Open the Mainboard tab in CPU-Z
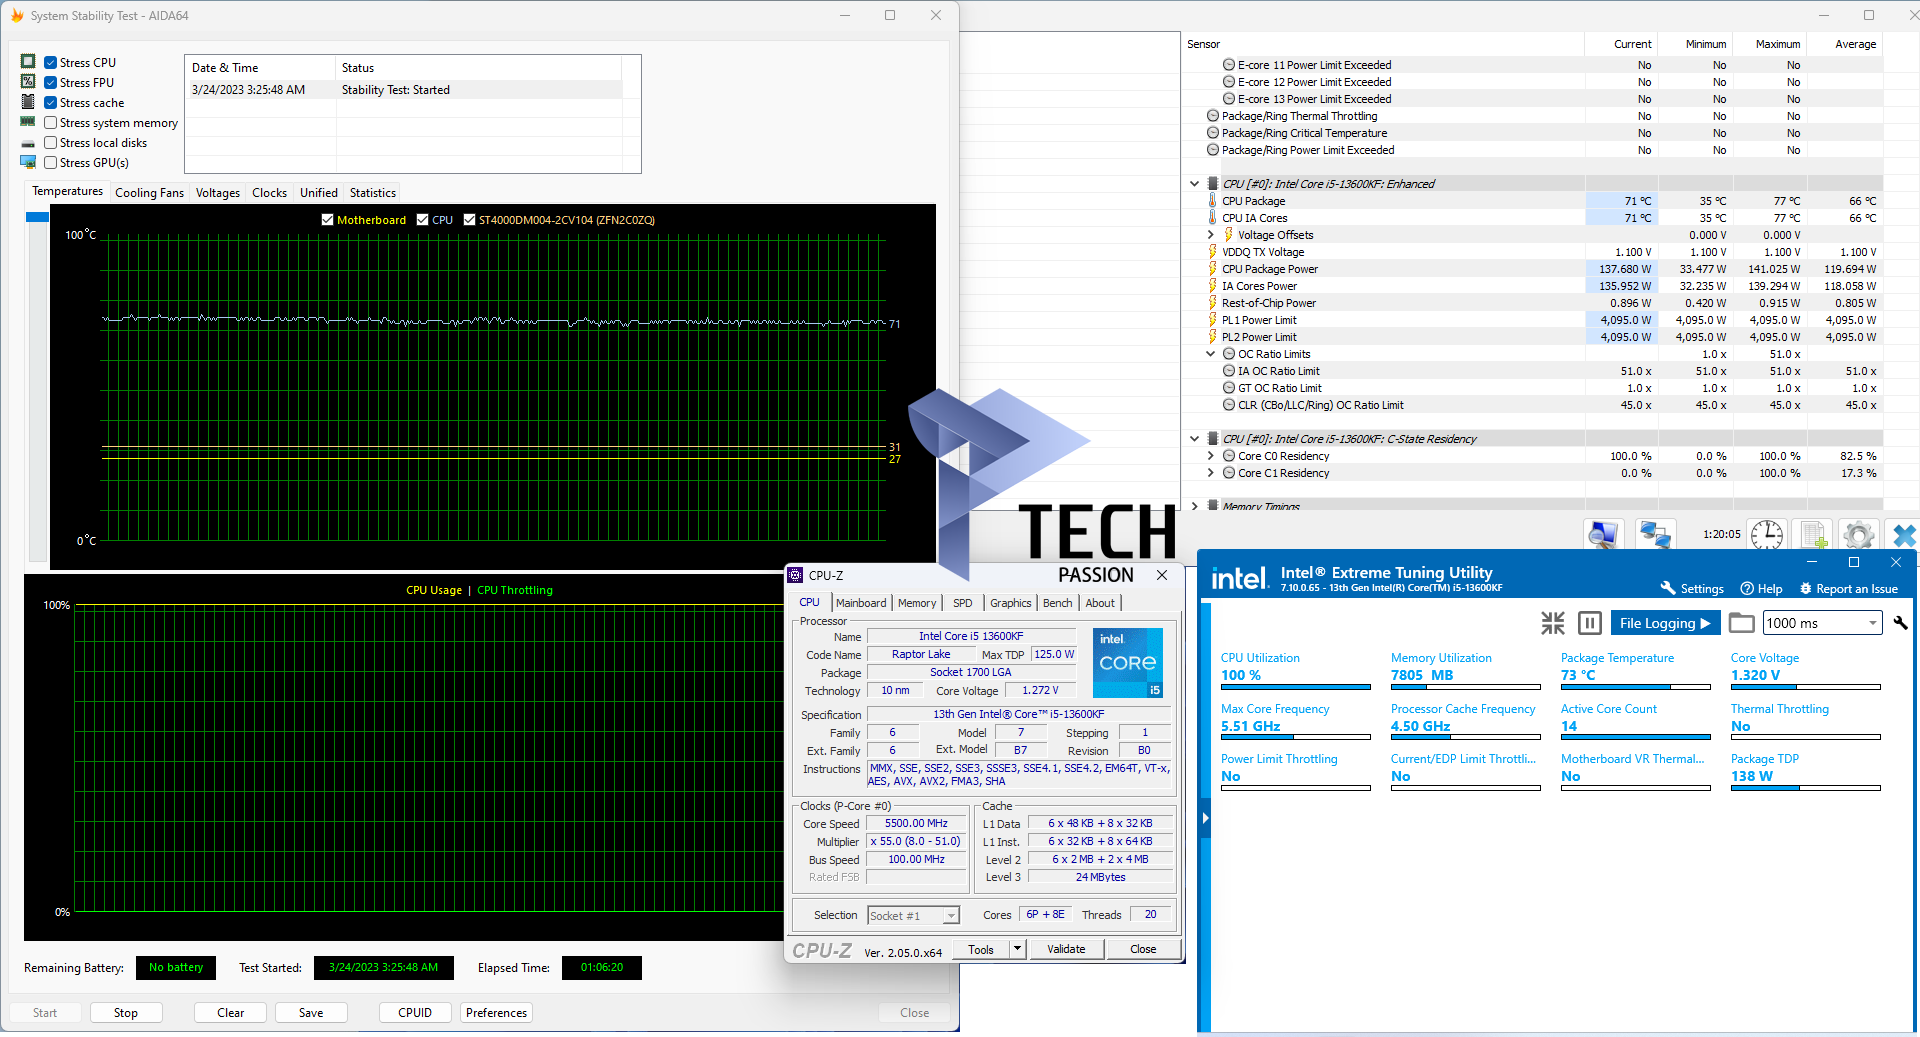This screenshot has width=1920, height=1037. pos(860,603)
